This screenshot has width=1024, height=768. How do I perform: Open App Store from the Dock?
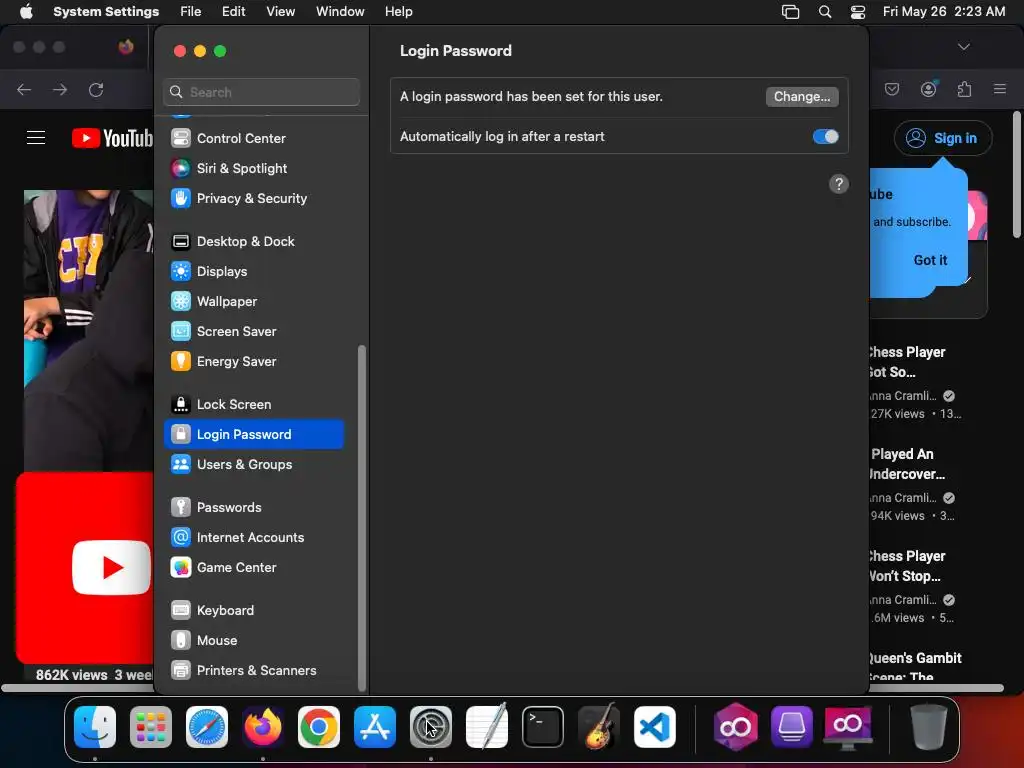375,727
